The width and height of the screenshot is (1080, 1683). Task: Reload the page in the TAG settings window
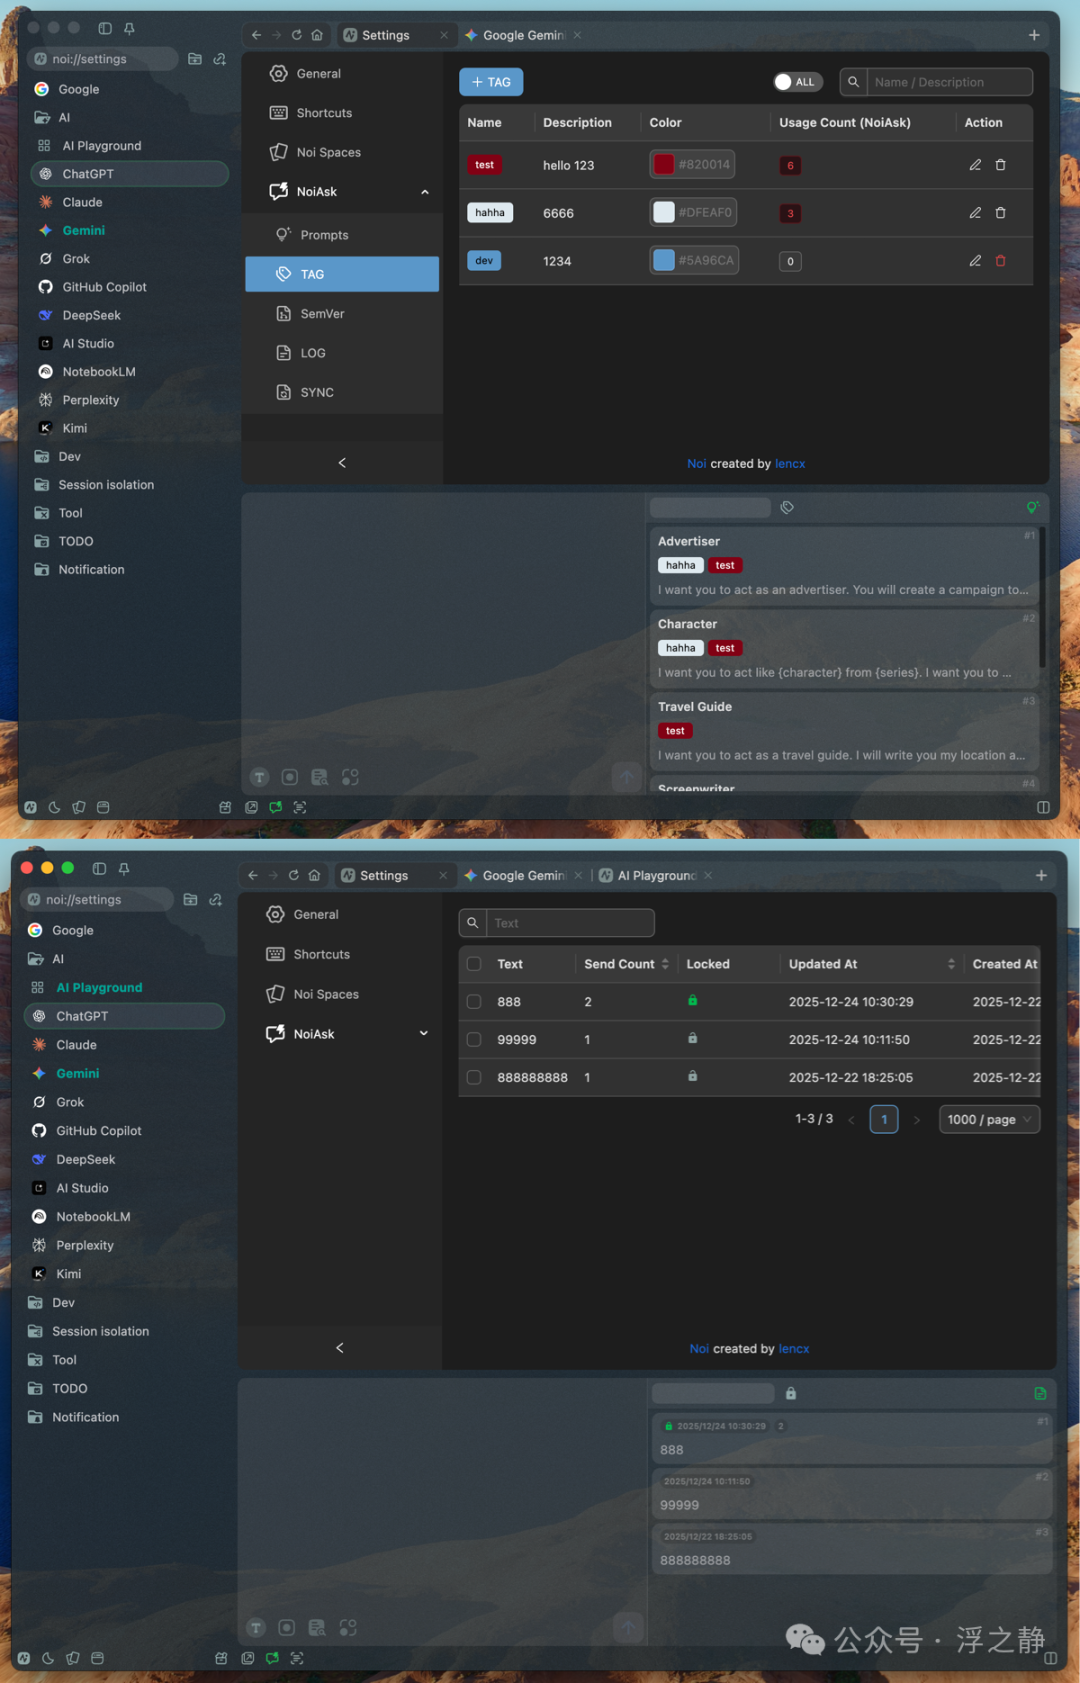(x=297, y=35)
